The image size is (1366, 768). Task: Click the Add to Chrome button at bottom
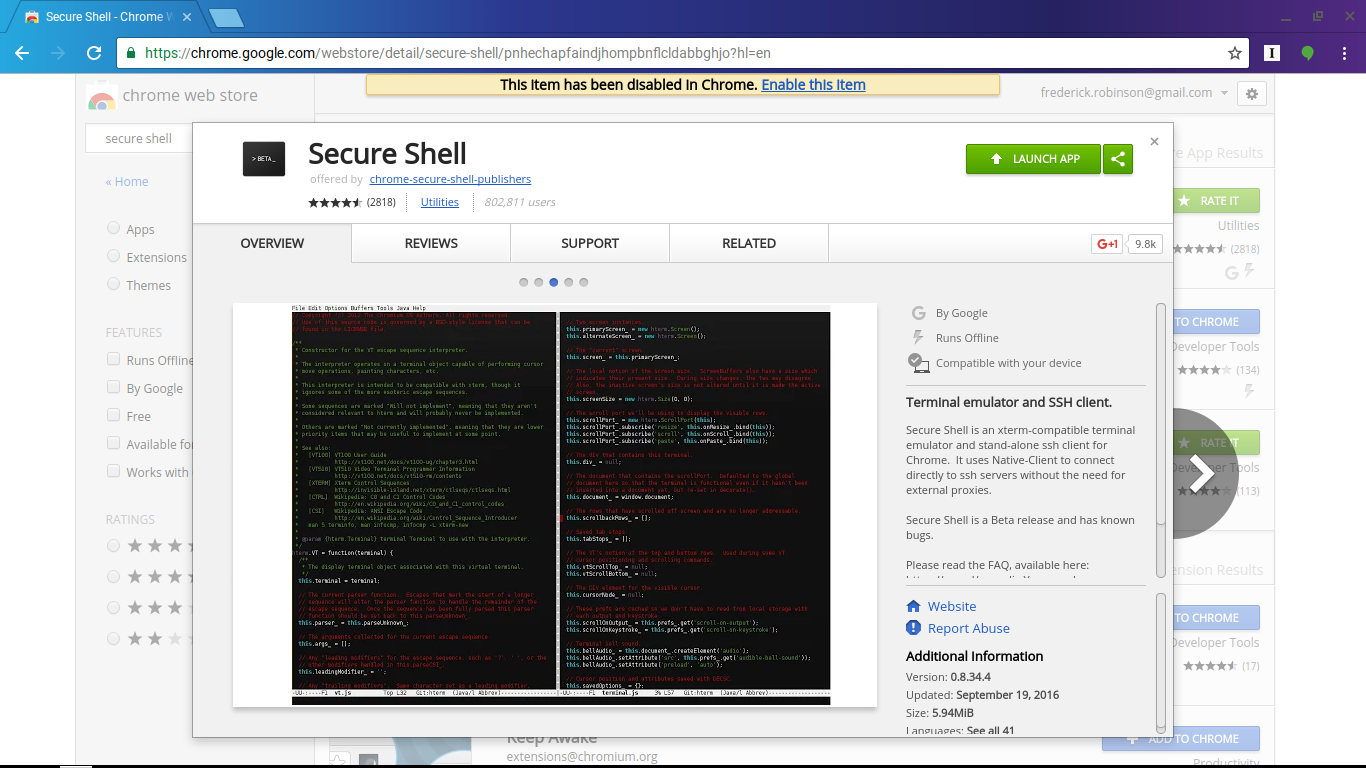(1181, 738)
